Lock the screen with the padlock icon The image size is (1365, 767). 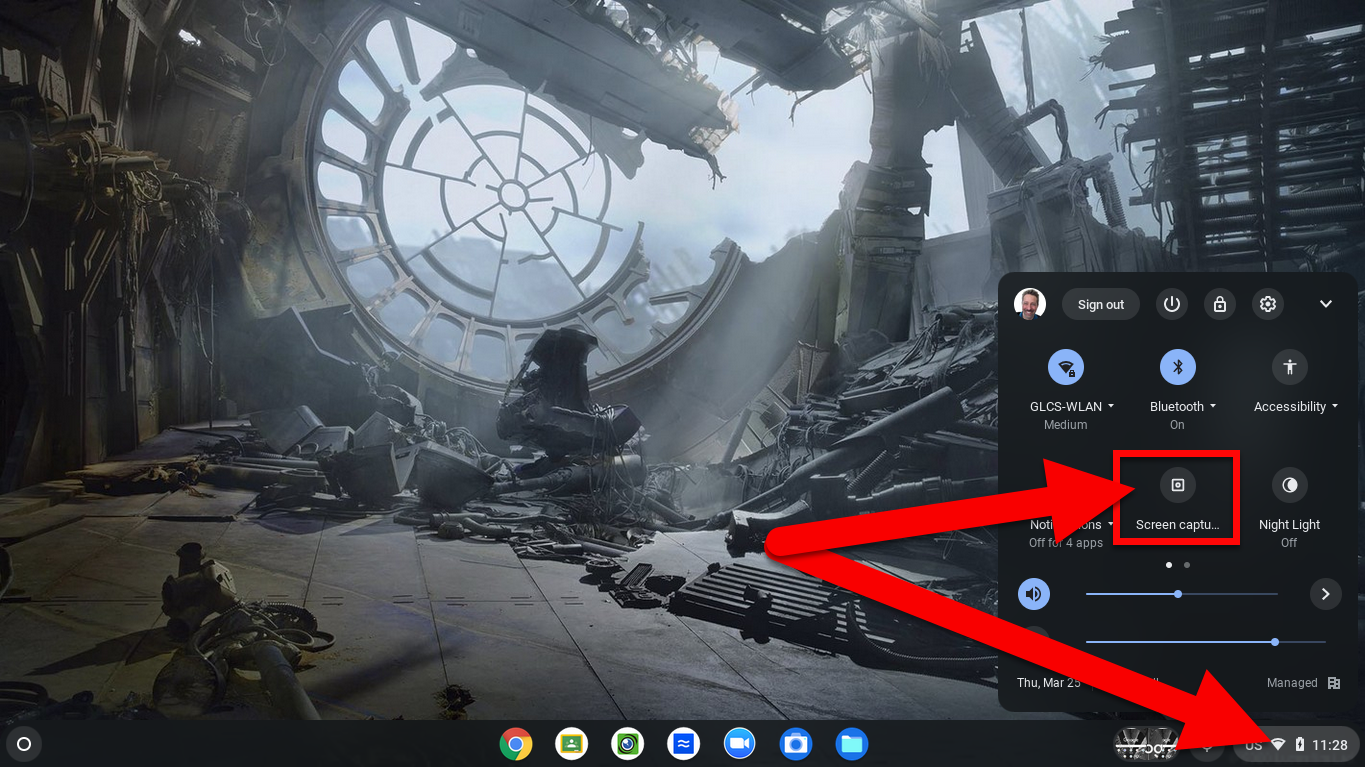[1220, 304]
